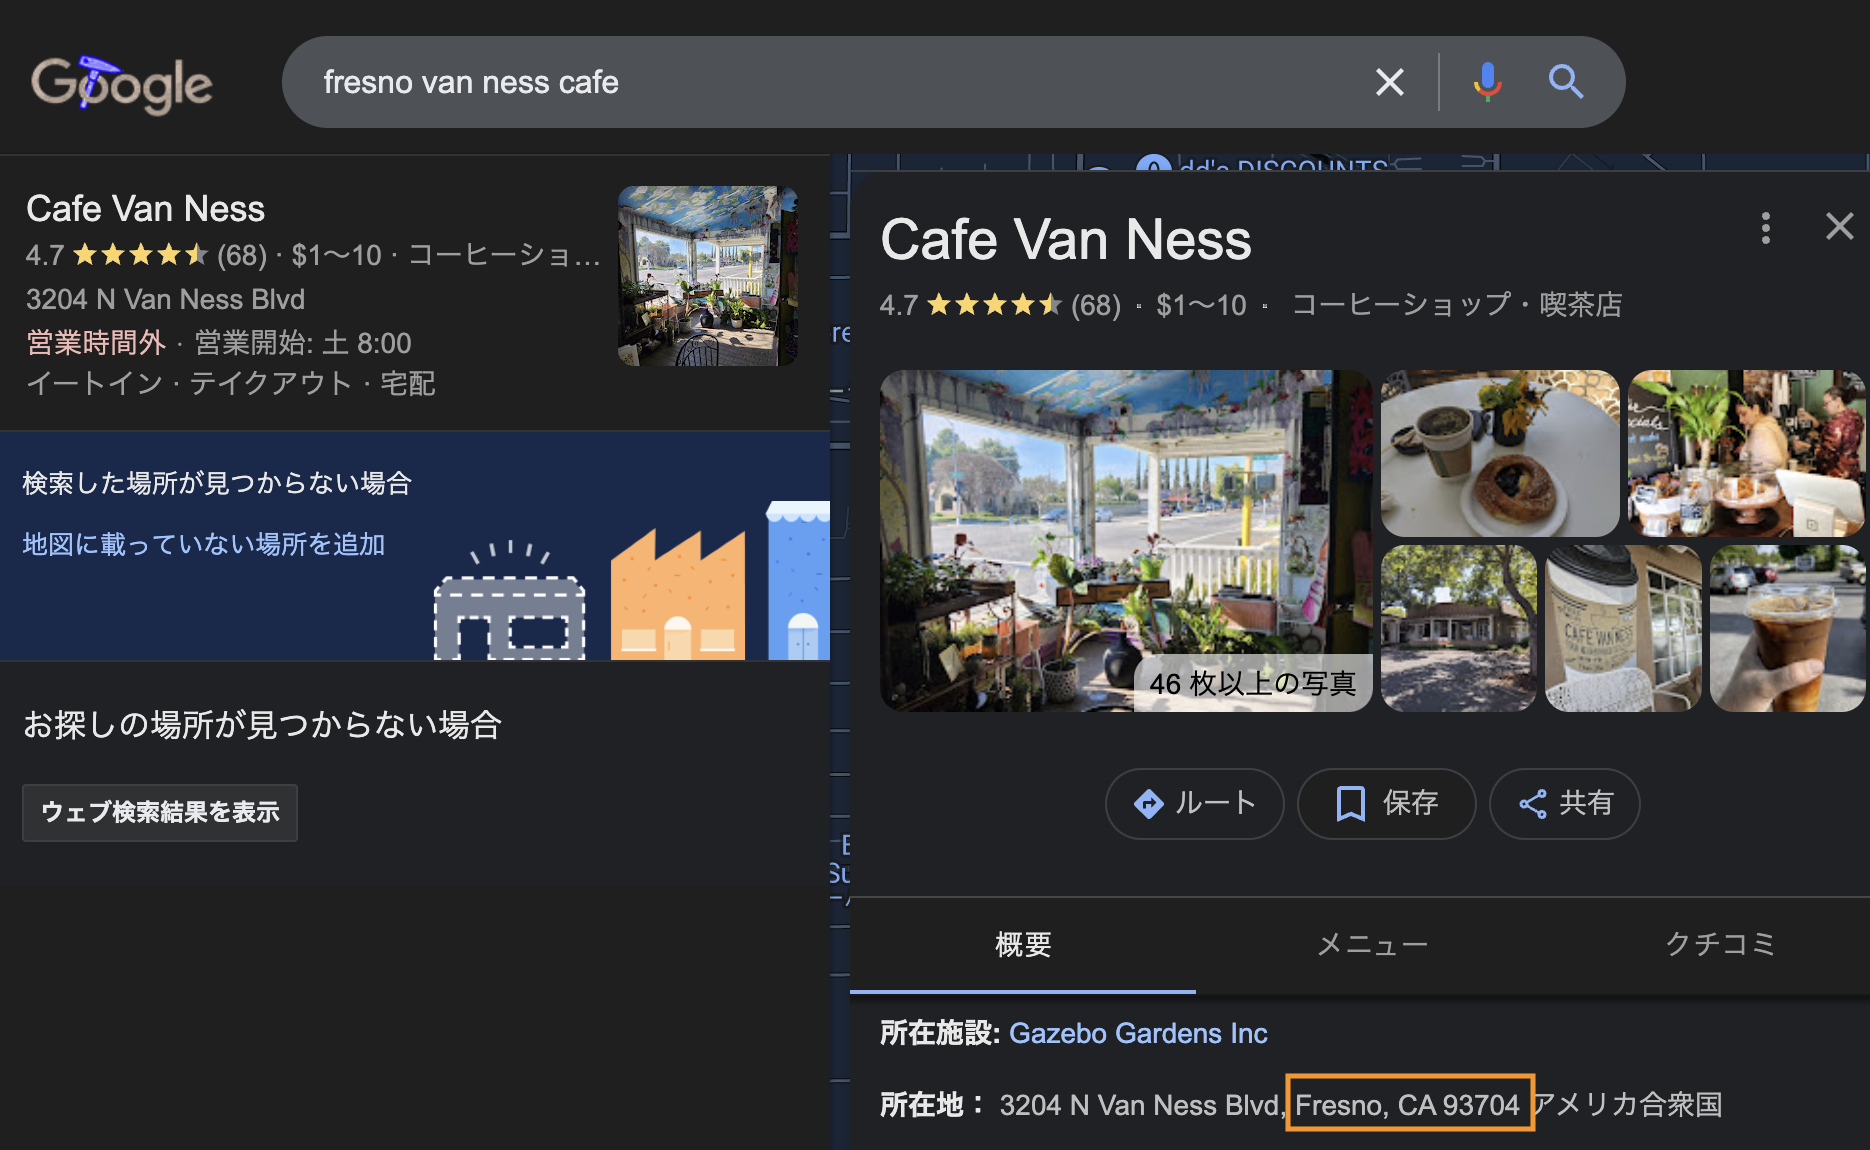Image resolution: width=1870 pixels, height=1150 pixels.
Task: Click the 3204 N Van Ness Blvd address in result list
Action: pyautogui.click(x=165, y=299)
